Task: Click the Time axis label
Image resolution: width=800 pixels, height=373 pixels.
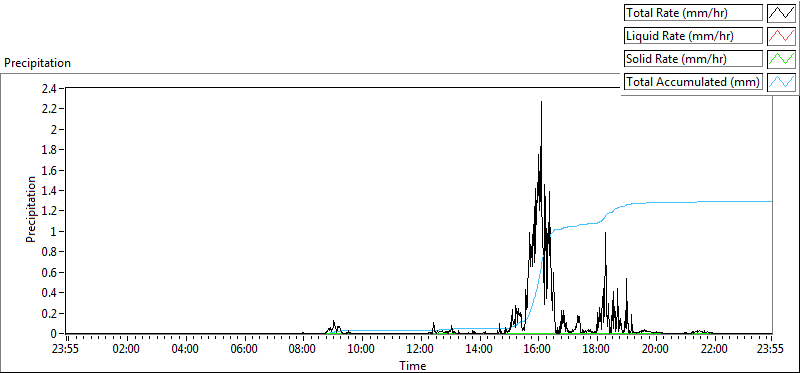Action: pos(413,365)
